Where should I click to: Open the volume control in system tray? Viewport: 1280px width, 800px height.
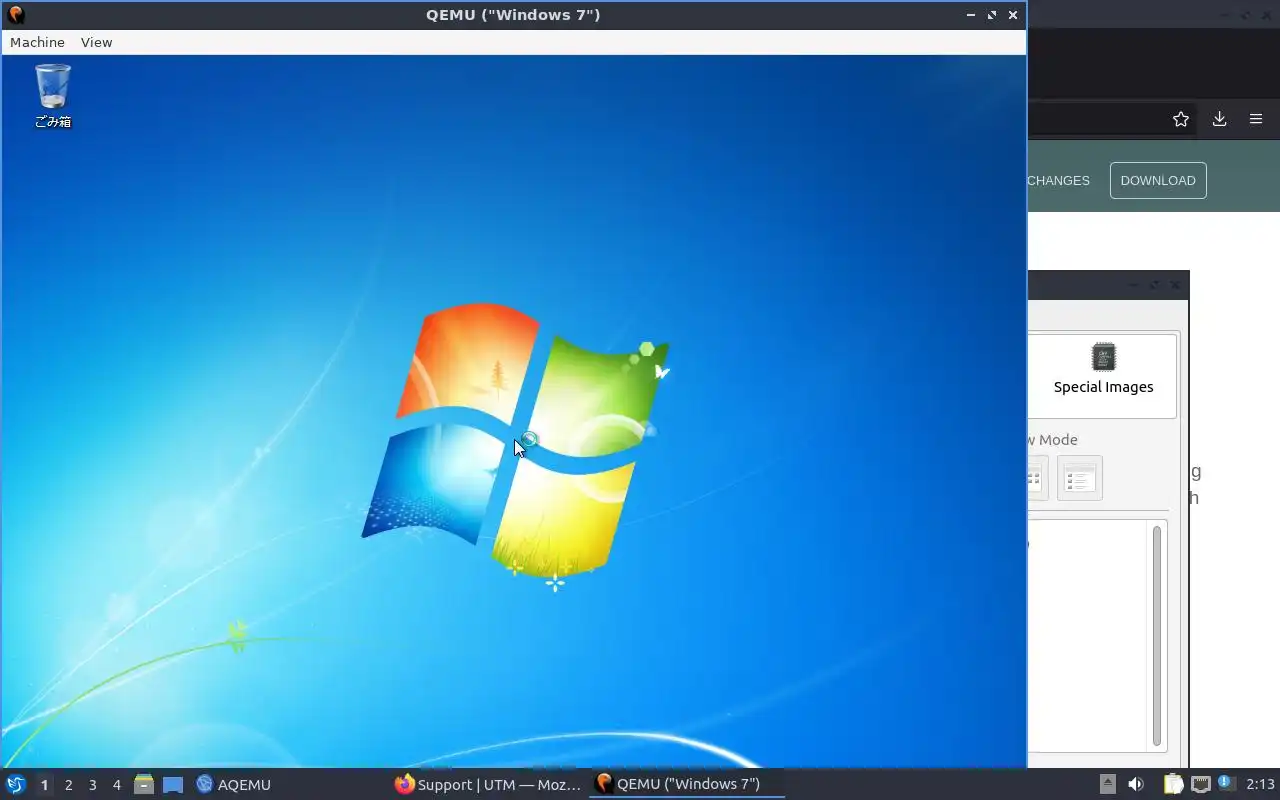click(1136, 784)
